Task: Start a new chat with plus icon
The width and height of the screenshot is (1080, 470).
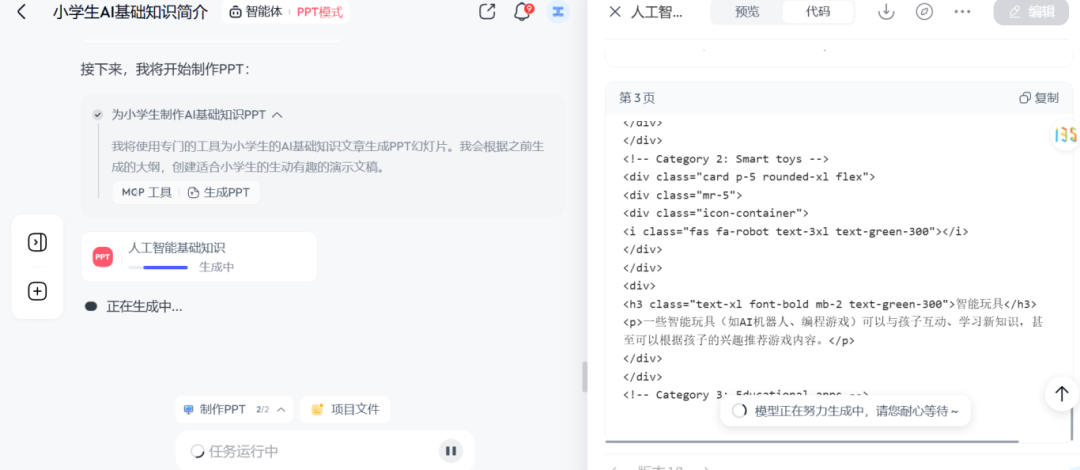Action: click(x=37, y=292)
